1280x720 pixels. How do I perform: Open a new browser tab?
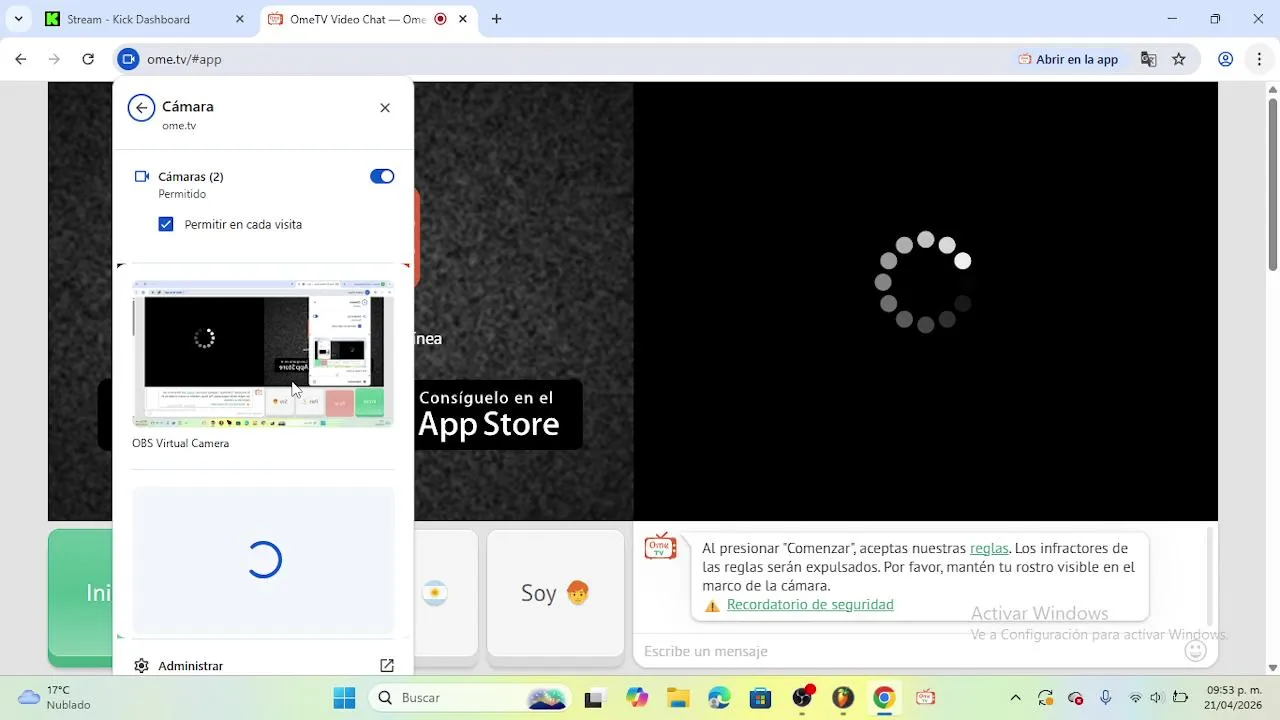click(x=496, y=19)
